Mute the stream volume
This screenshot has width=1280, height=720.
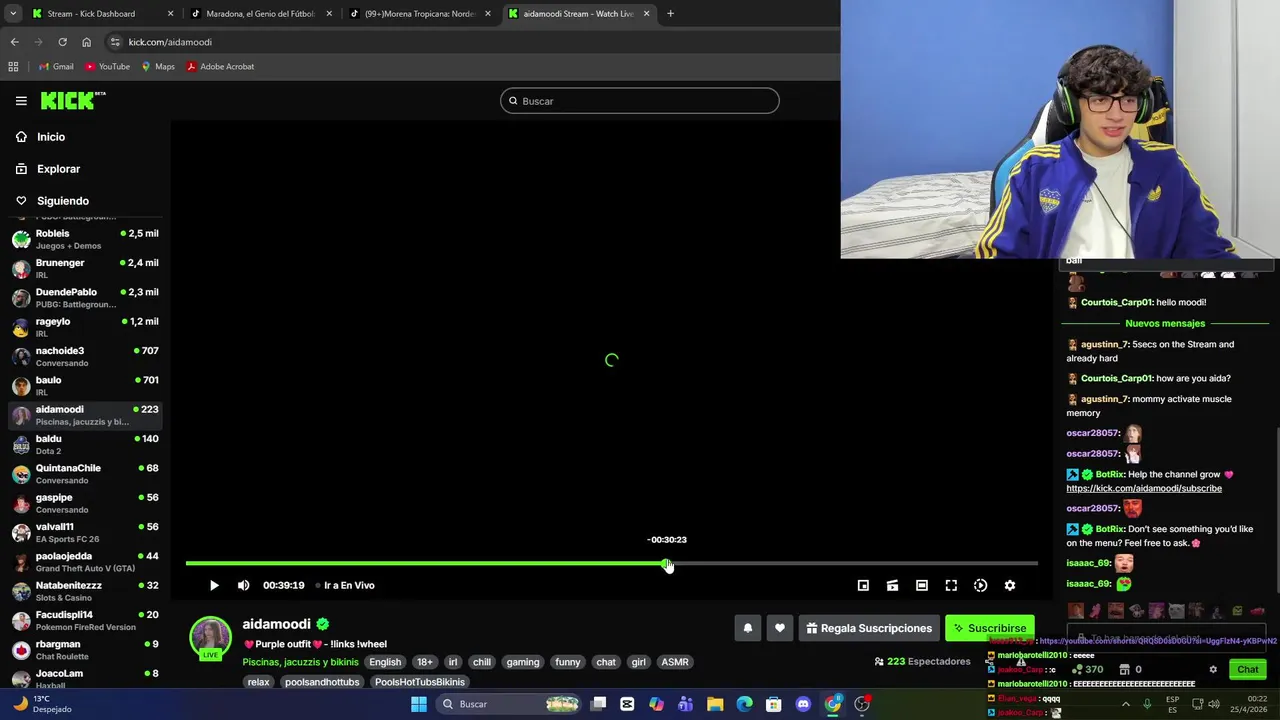[x=243, y=585]
